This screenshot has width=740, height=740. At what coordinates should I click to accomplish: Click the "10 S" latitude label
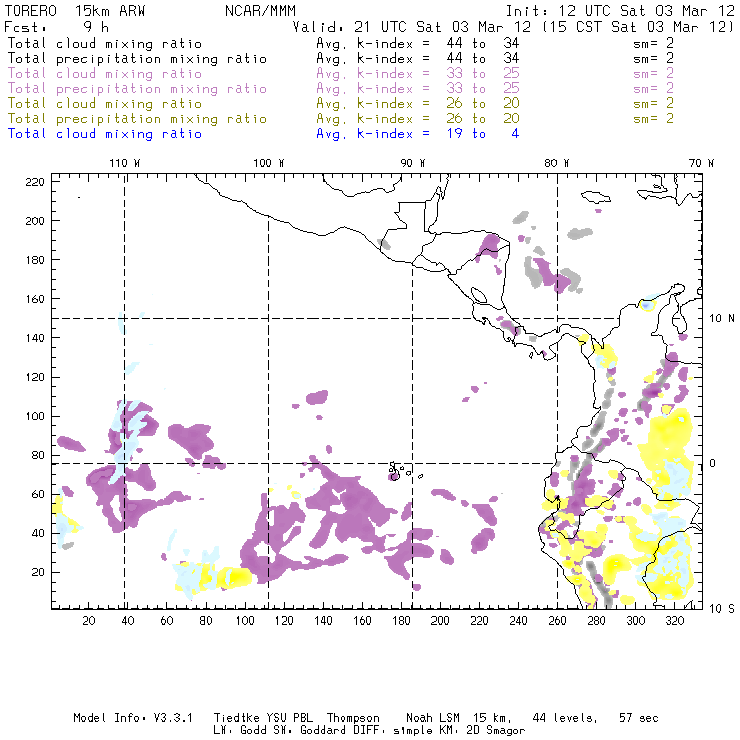(722, 609)
